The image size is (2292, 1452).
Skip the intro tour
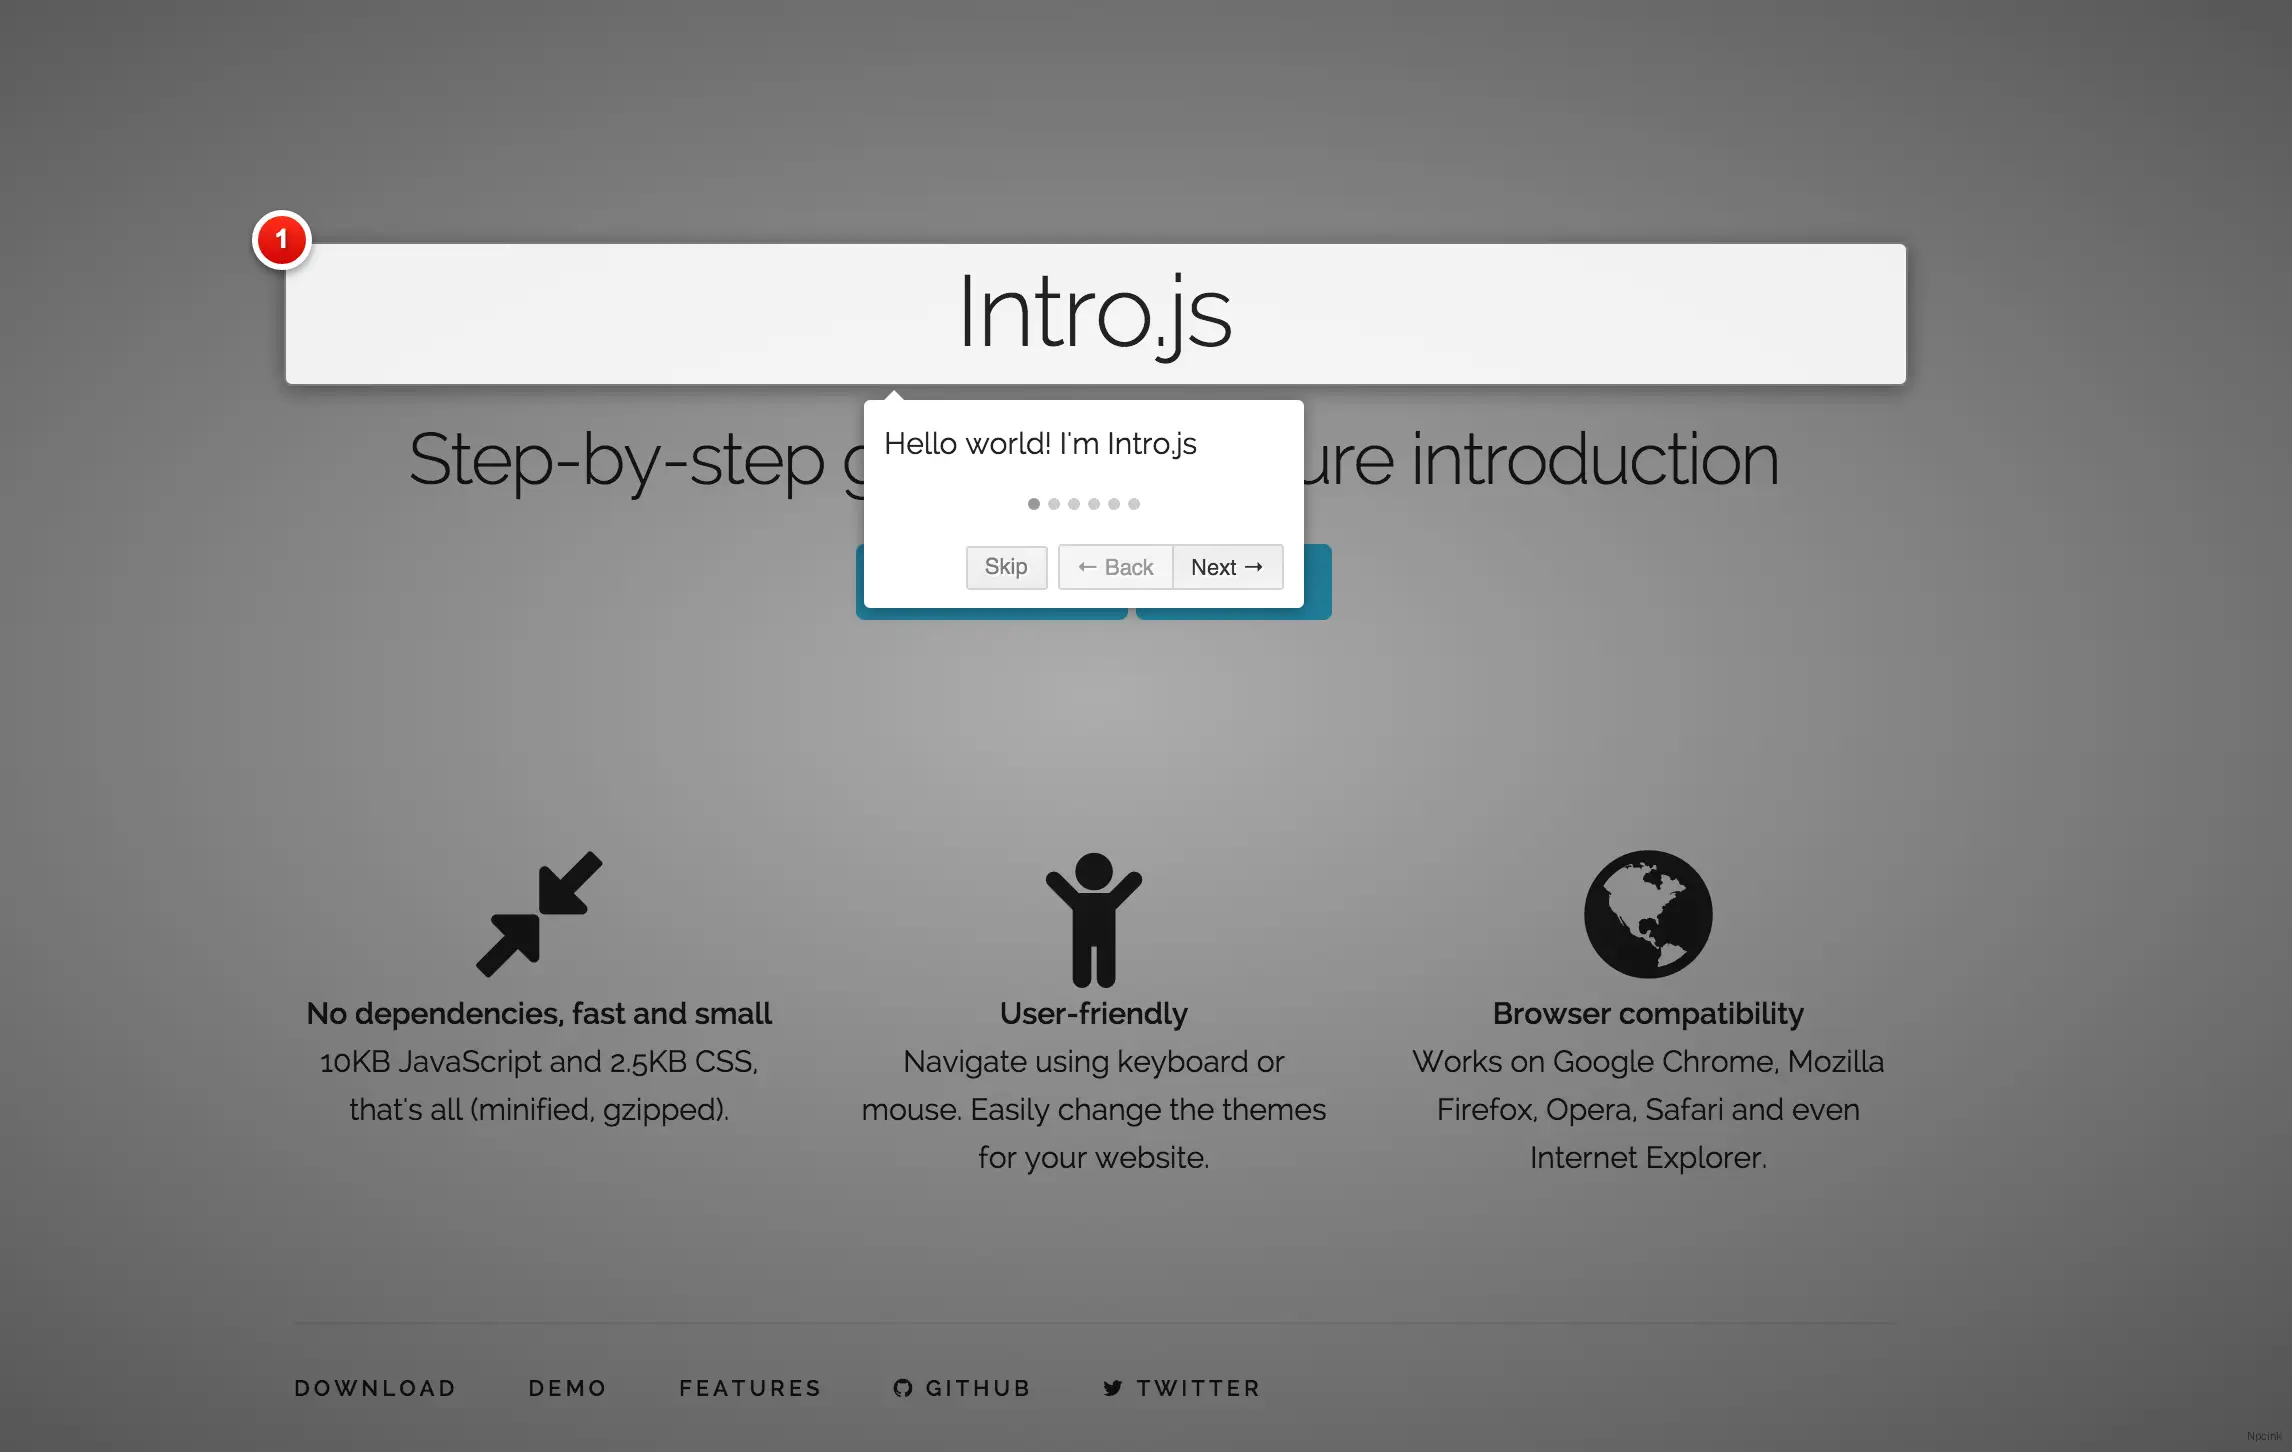pyautogui.click(x=1006, y=567)
